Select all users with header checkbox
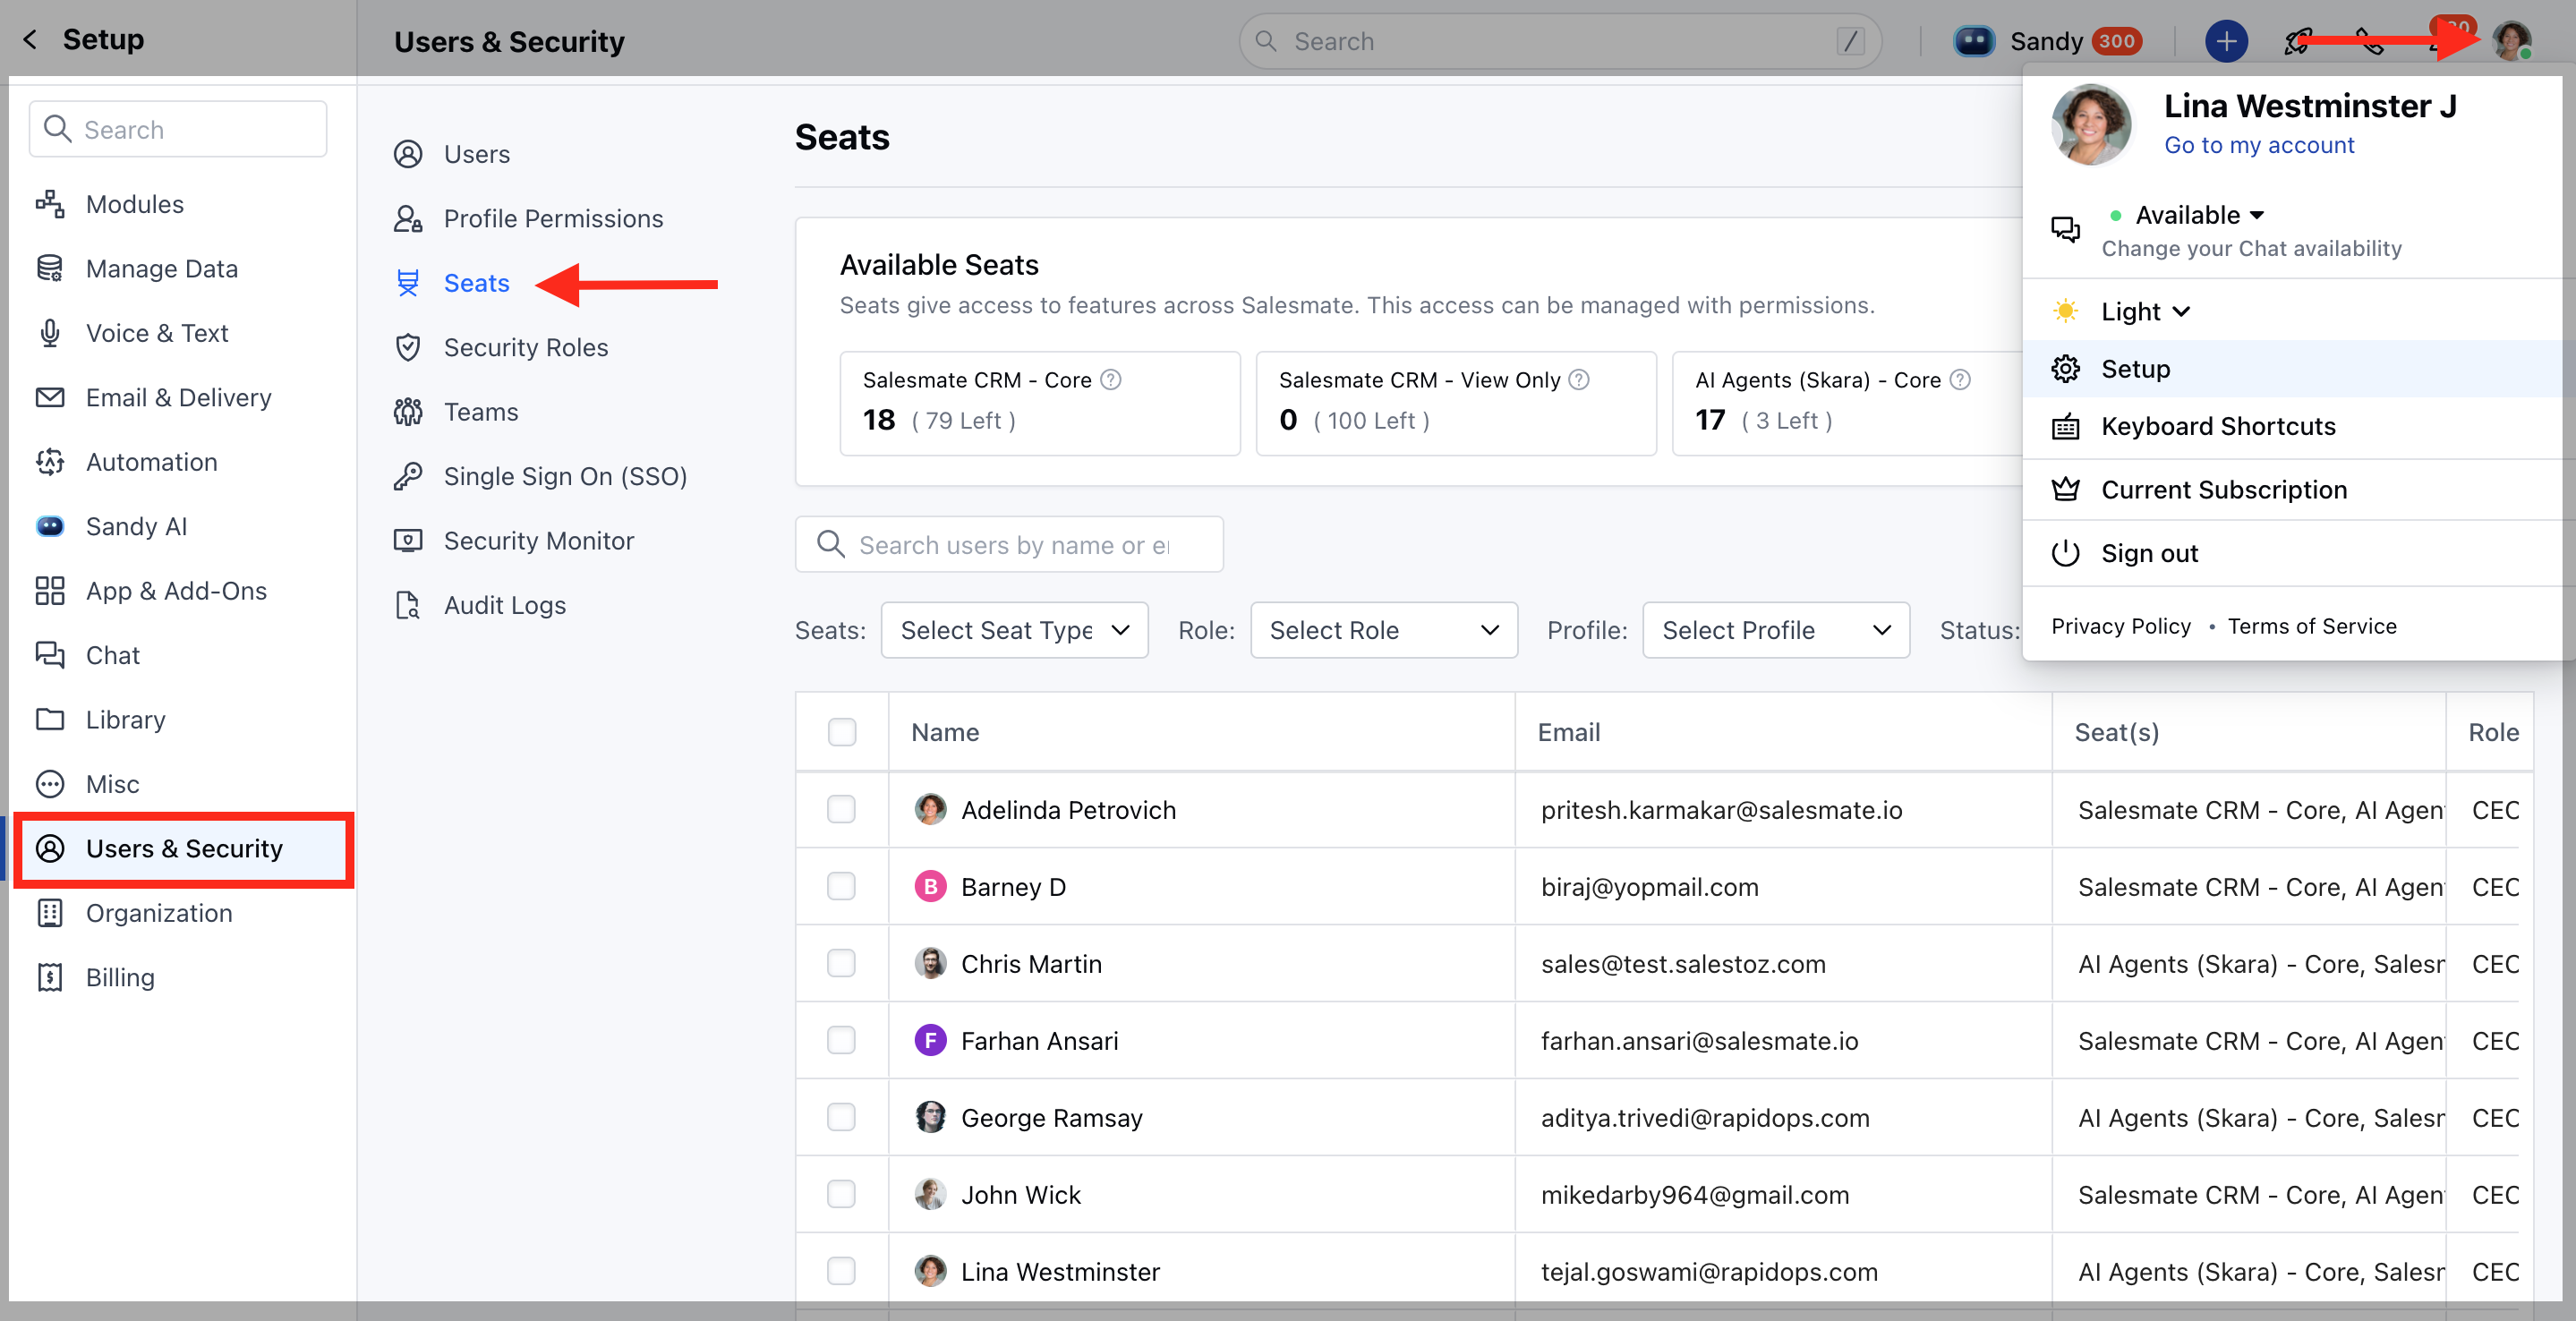The width and height of the screenshot is (2576, 1321). pyautogui.click(x=841, y=732)
